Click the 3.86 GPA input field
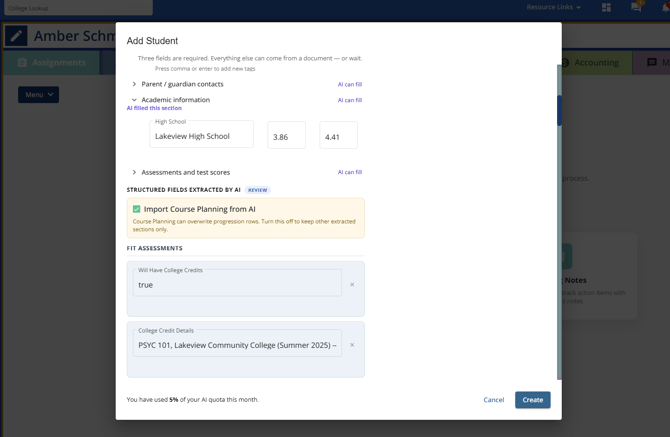This screenshot has width=670, height=437. [286, 135]
